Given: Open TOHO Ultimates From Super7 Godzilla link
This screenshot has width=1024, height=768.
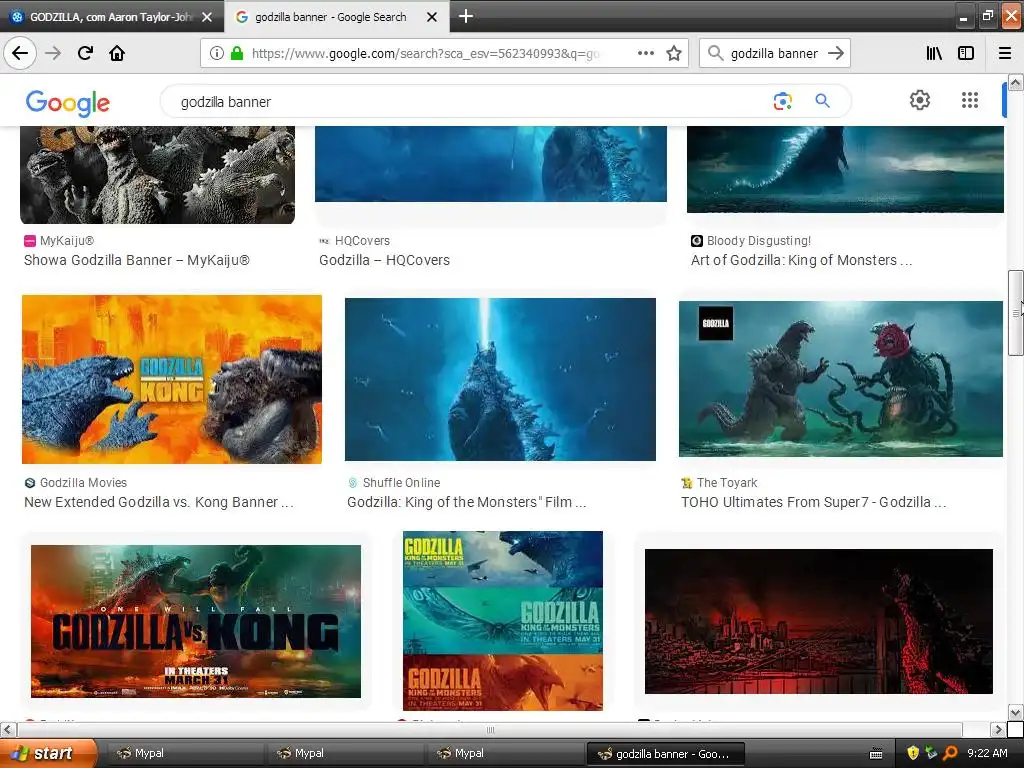Looking at the screenshot, I should [x=813, y=502].
